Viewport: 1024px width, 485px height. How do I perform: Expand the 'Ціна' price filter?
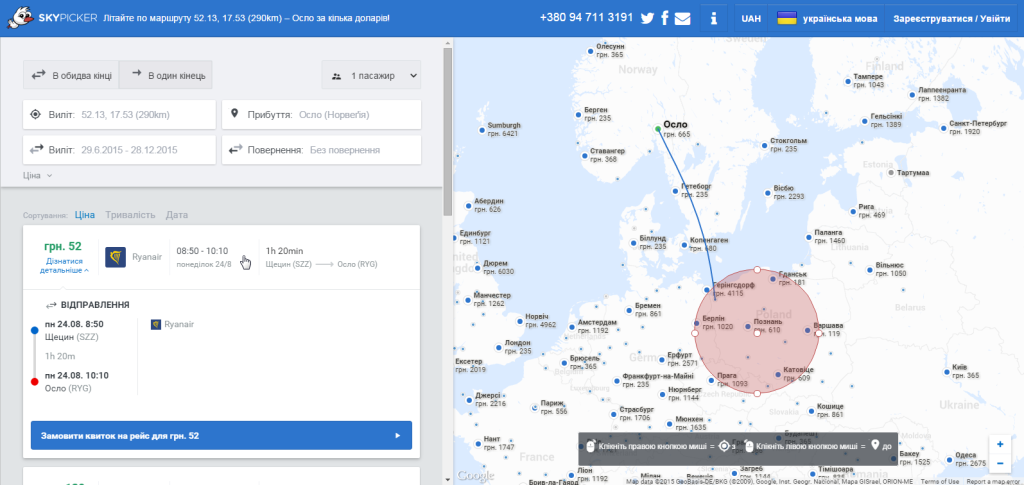[x=37, y=176]
